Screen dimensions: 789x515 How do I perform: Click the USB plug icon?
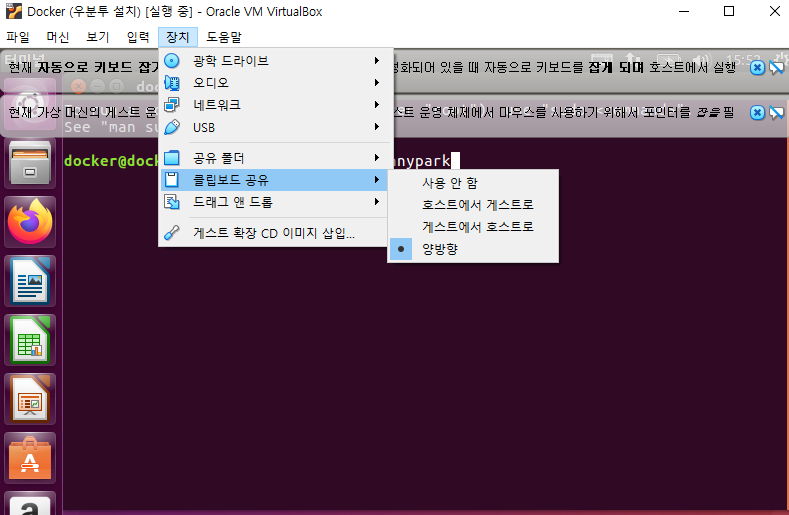[172, 127]
